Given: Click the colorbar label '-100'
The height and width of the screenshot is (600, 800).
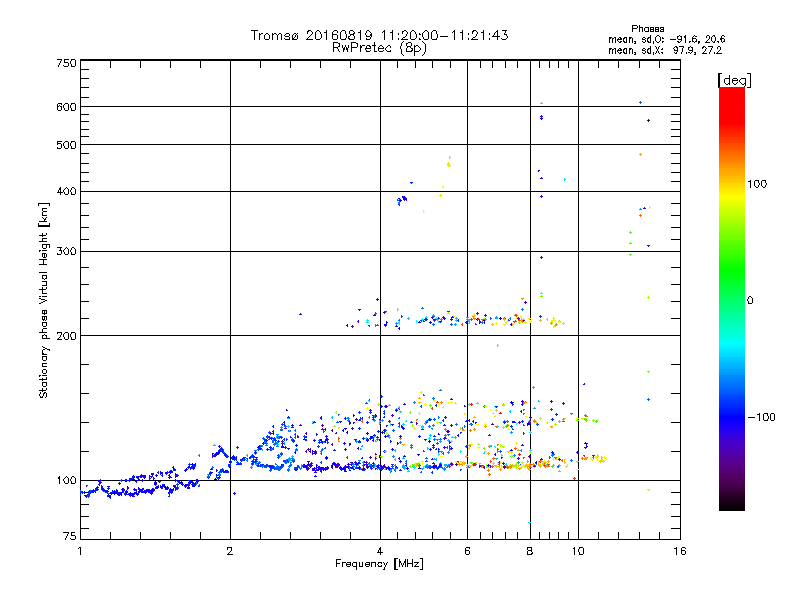Looking at the screenshot, I should (x=761, y=417).
